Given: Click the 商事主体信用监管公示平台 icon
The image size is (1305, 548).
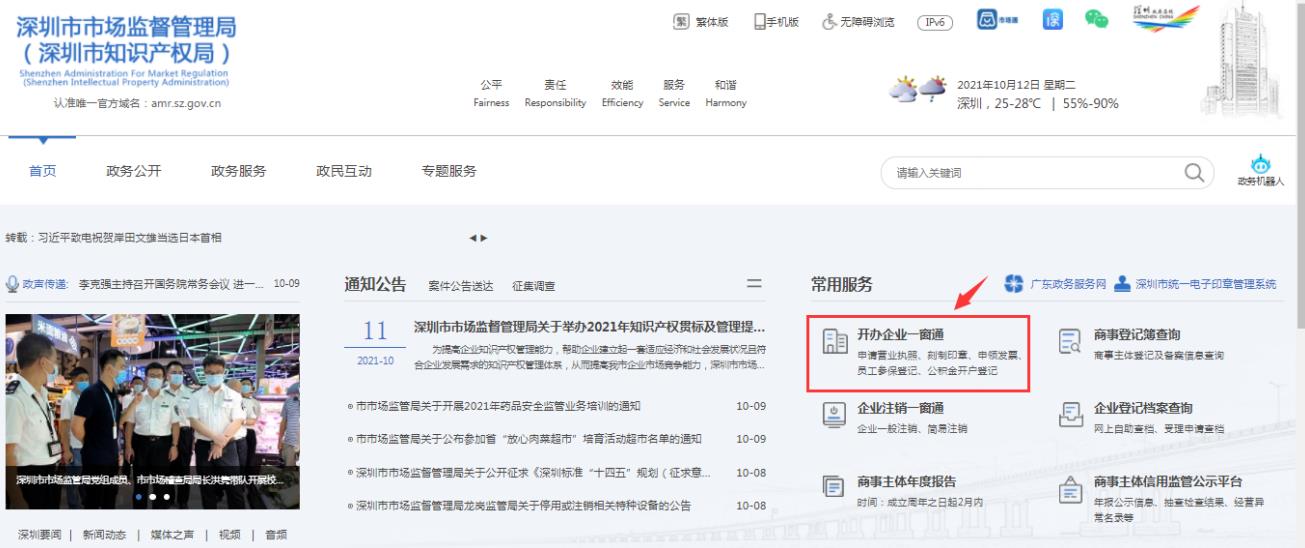Looking at the screenshot, I should point(1069,490).
